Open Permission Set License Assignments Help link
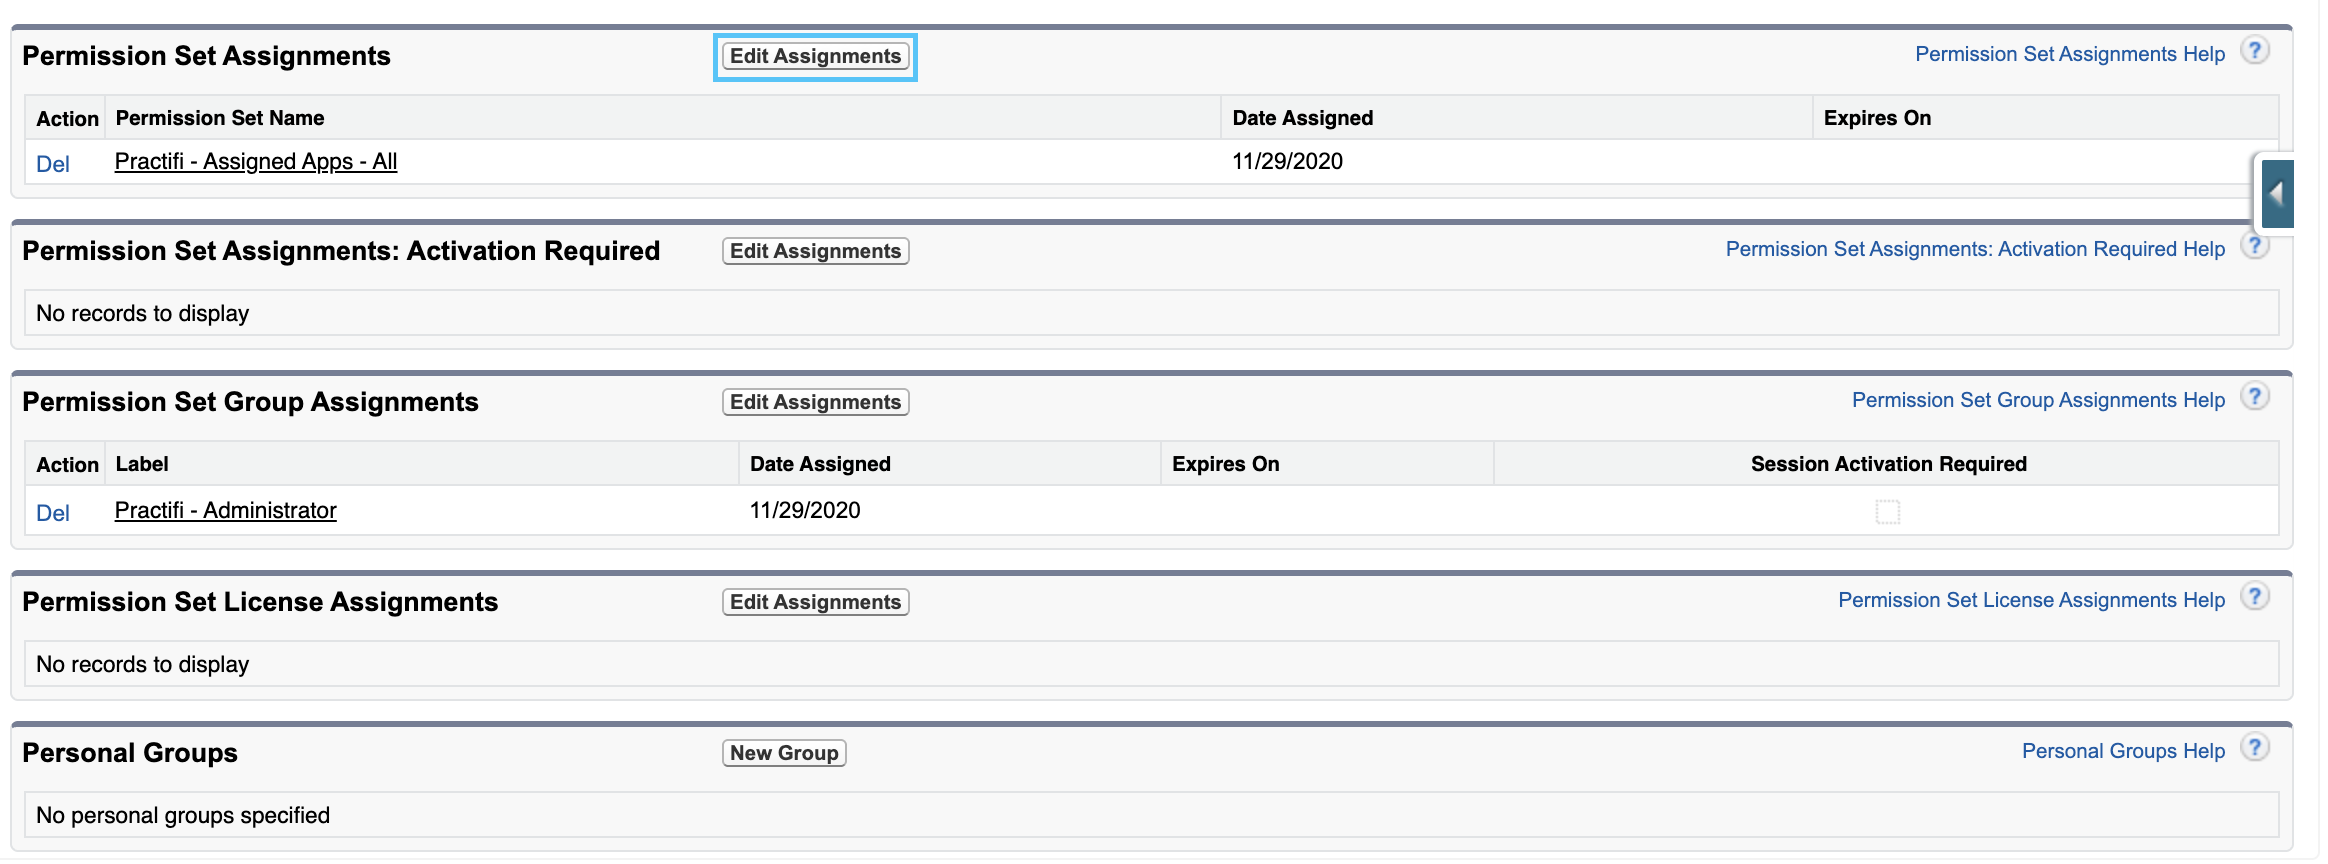Image resolution: width=2328 pixels, height=864 pixels. point(2031,600)
